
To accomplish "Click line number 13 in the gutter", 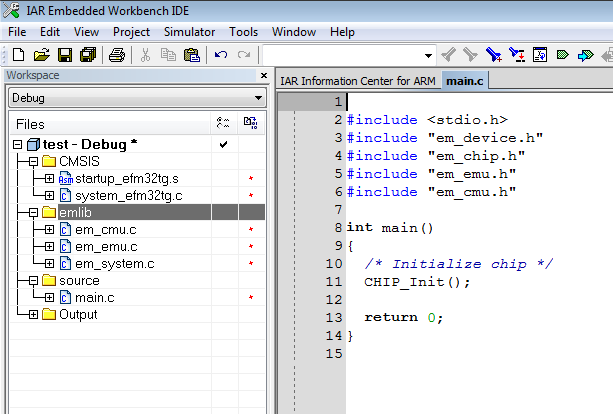I will [x=334, y=317].
